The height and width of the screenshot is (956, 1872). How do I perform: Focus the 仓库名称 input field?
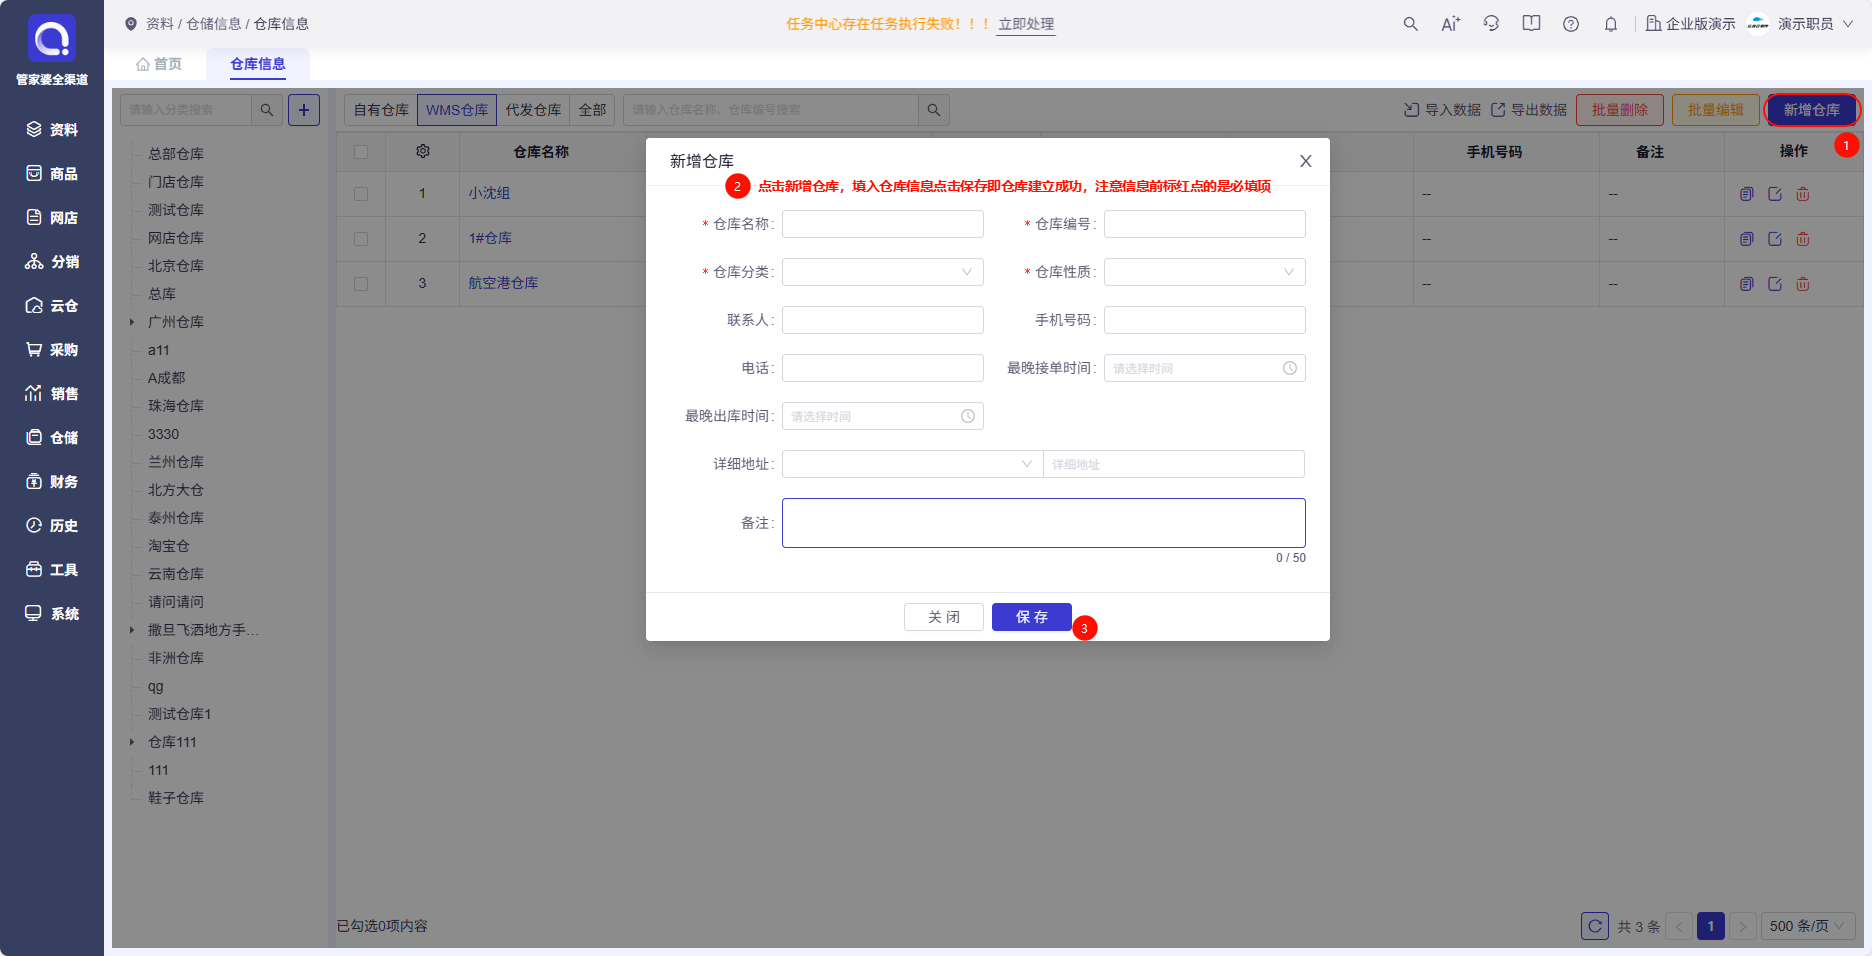pyautogui.click(x=883, y=224)
